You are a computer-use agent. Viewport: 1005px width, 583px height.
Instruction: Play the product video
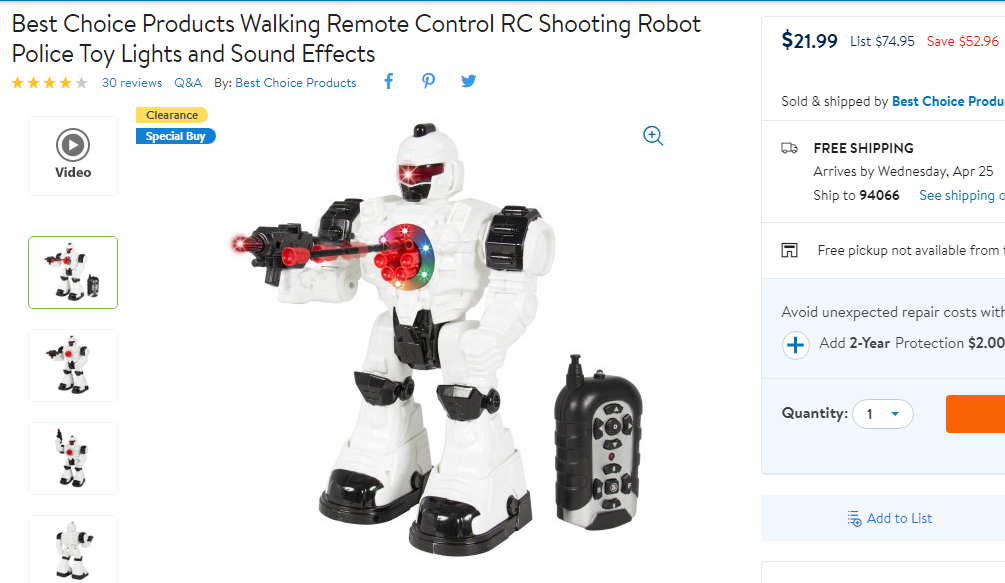pos(73,156)
